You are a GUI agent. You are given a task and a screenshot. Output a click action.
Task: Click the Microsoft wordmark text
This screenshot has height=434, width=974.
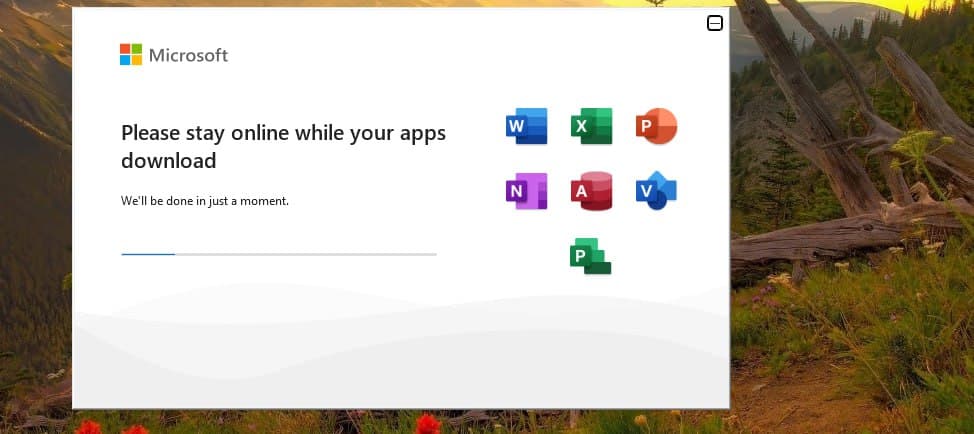pos(188,55)
